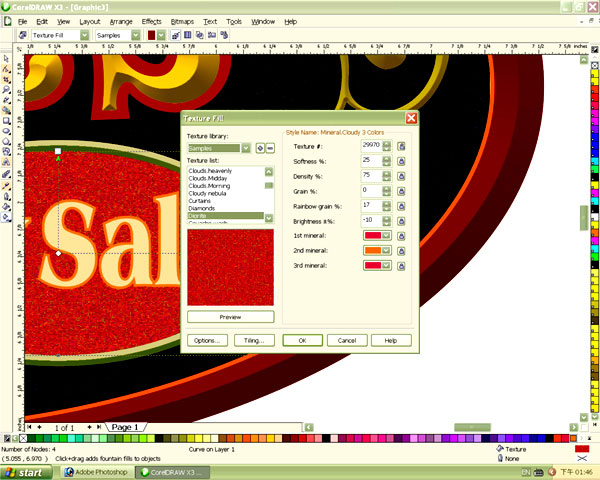Toggle the lock beside Density %
This screenshot has width=600, height=480.
coord(401,176)
